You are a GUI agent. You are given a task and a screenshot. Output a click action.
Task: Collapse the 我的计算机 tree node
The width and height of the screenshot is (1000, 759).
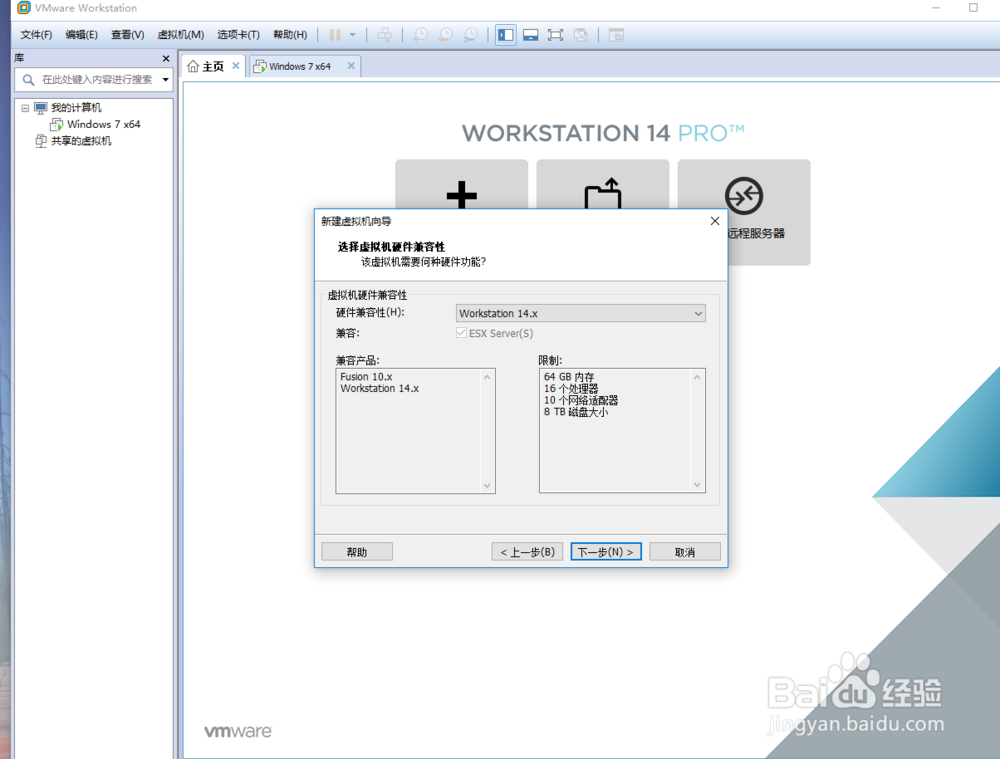pyautogui.click(x=25, y=108)
